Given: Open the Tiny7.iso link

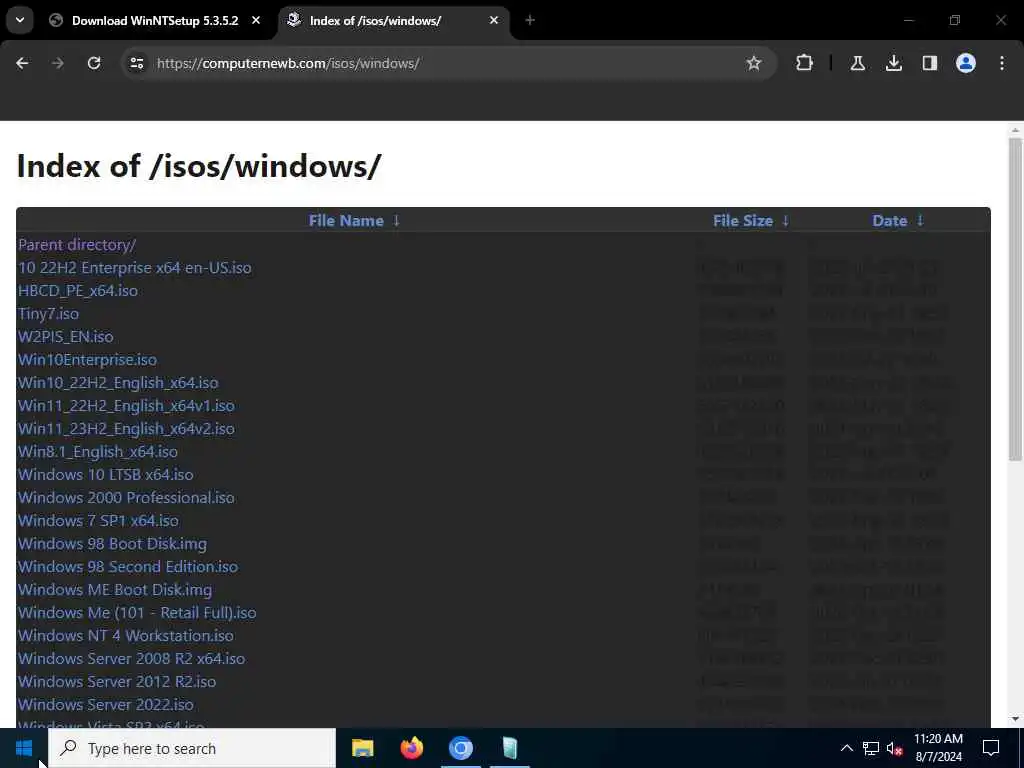Looking at the screenshot, I should pyautogui.click(x=48, y=313).
